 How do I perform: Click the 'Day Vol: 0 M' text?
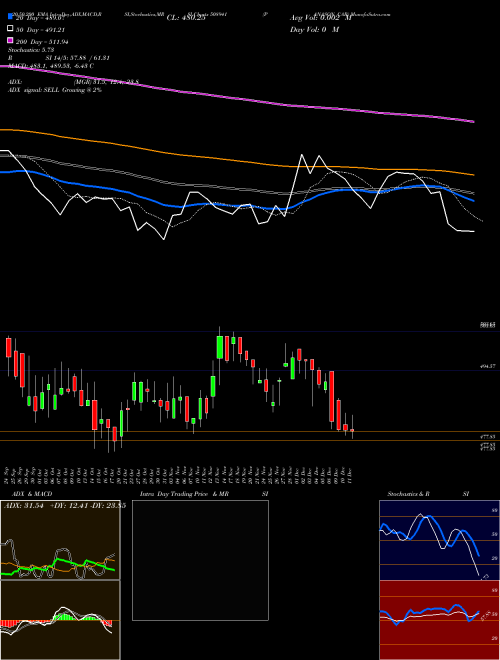pyautogui.click(x=314, y=29)
